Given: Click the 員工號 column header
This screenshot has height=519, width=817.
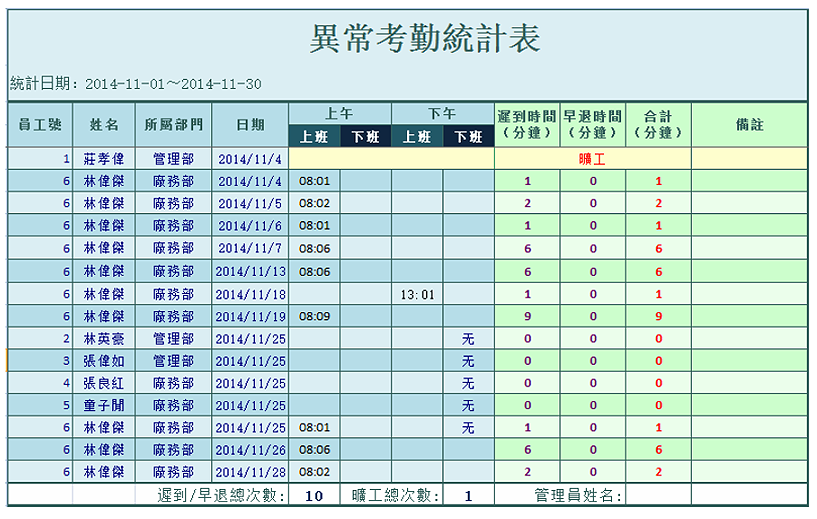Looking at the screenshot, I should coord(40,125).
